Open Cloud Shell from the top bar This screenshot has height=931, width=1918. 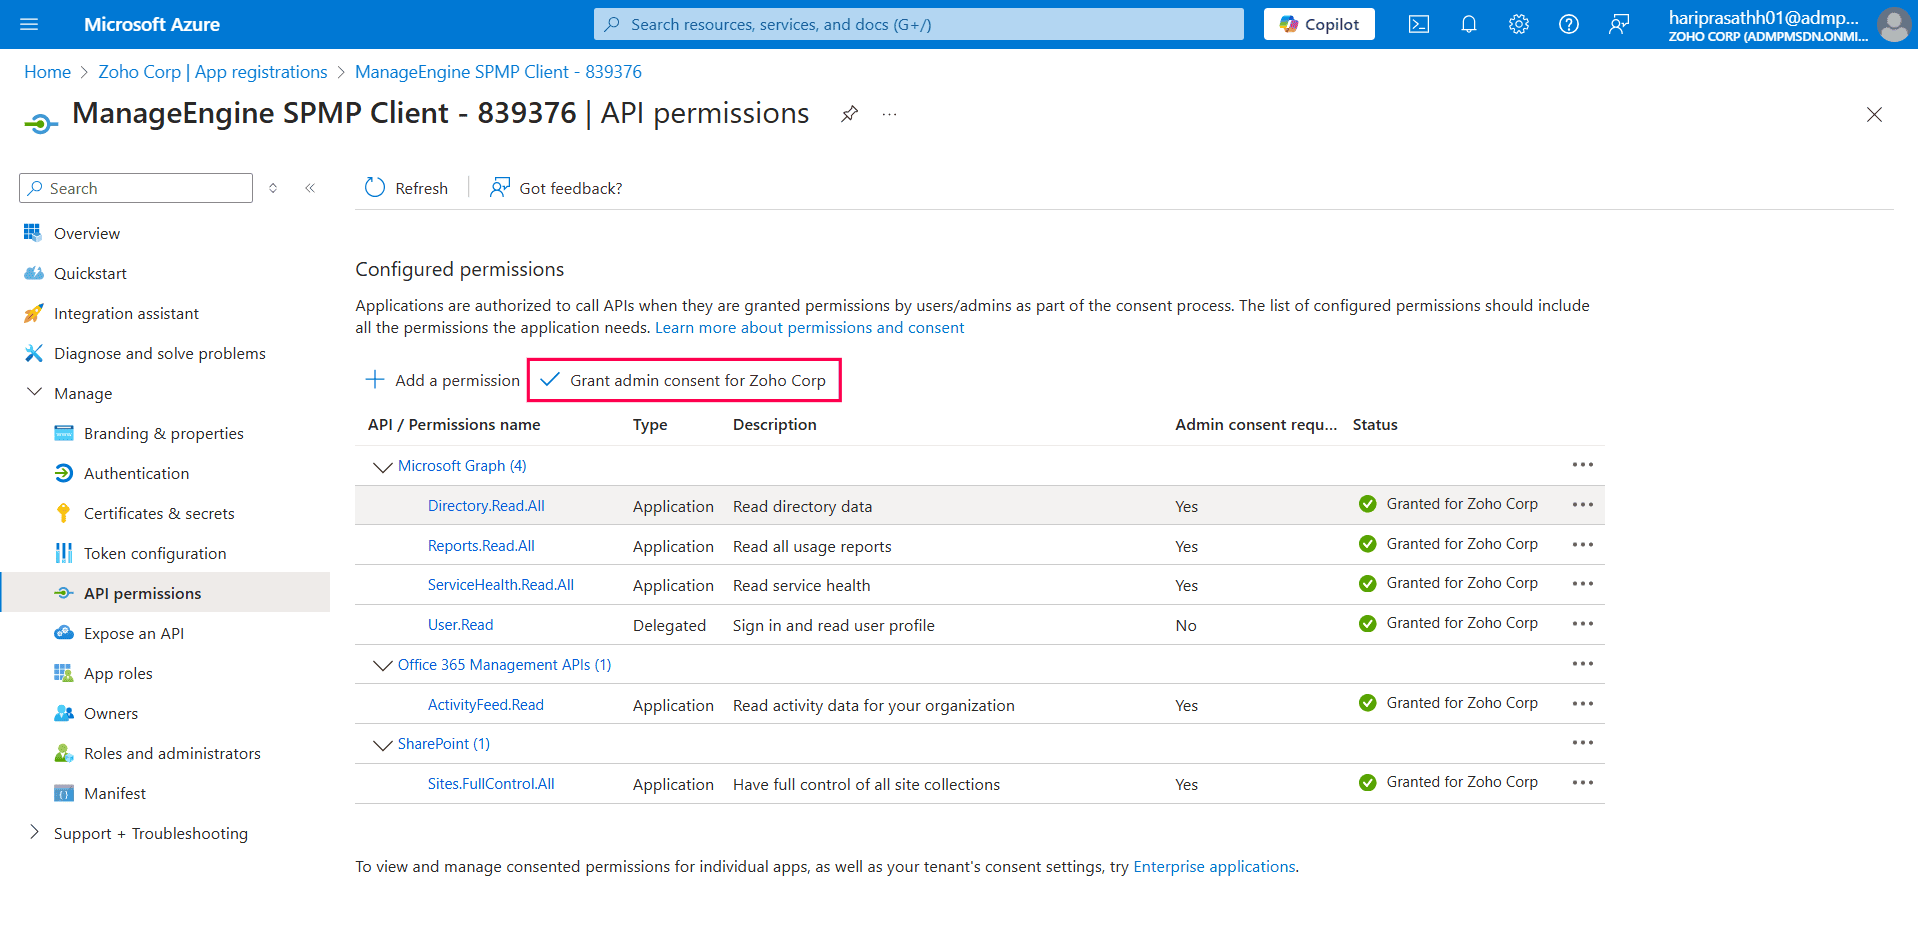coord(1418,24)
